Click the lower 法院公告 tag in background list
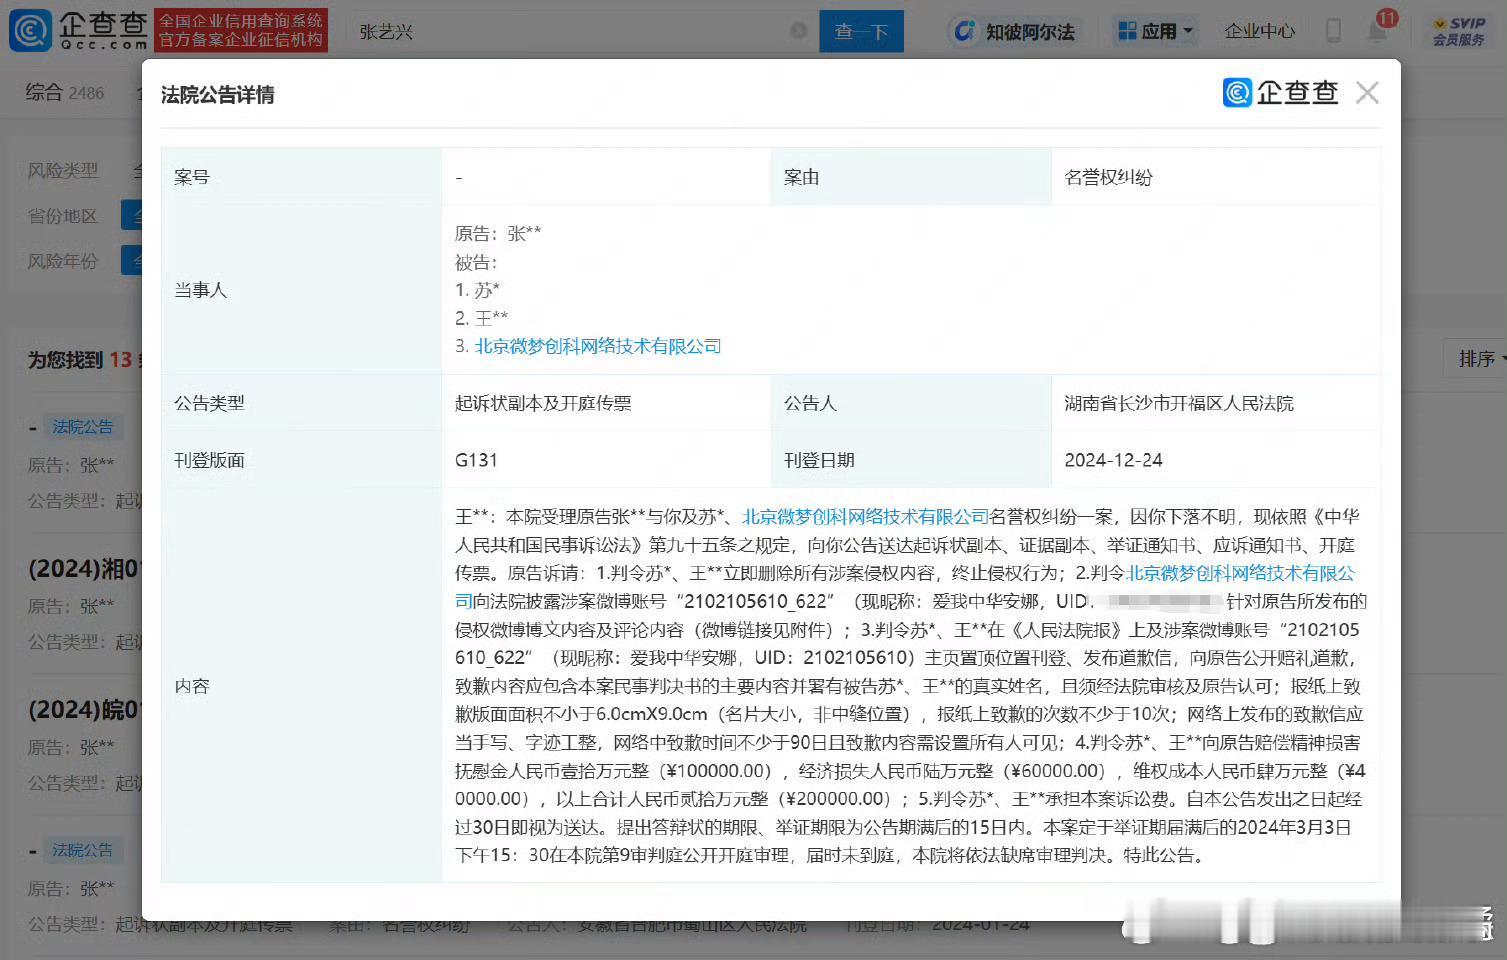 click(x=83, y=850)
